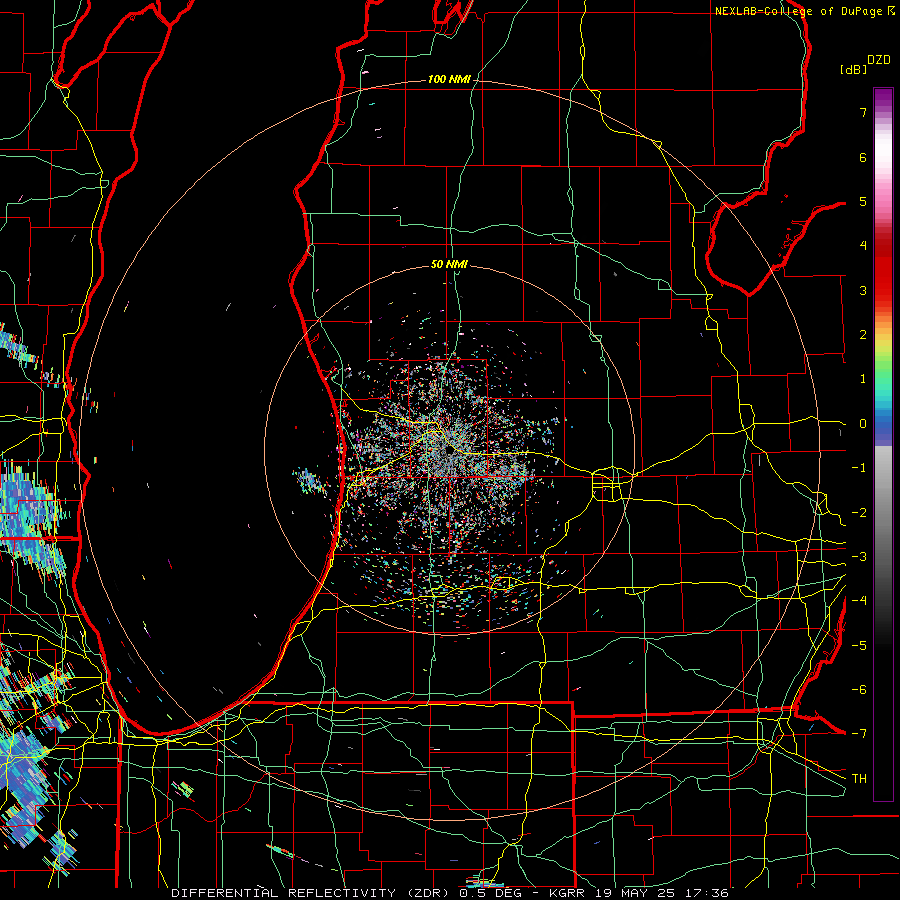Click legend value -6 on the color scale
This screenshot has width=900, height=900.
[859, 690]
